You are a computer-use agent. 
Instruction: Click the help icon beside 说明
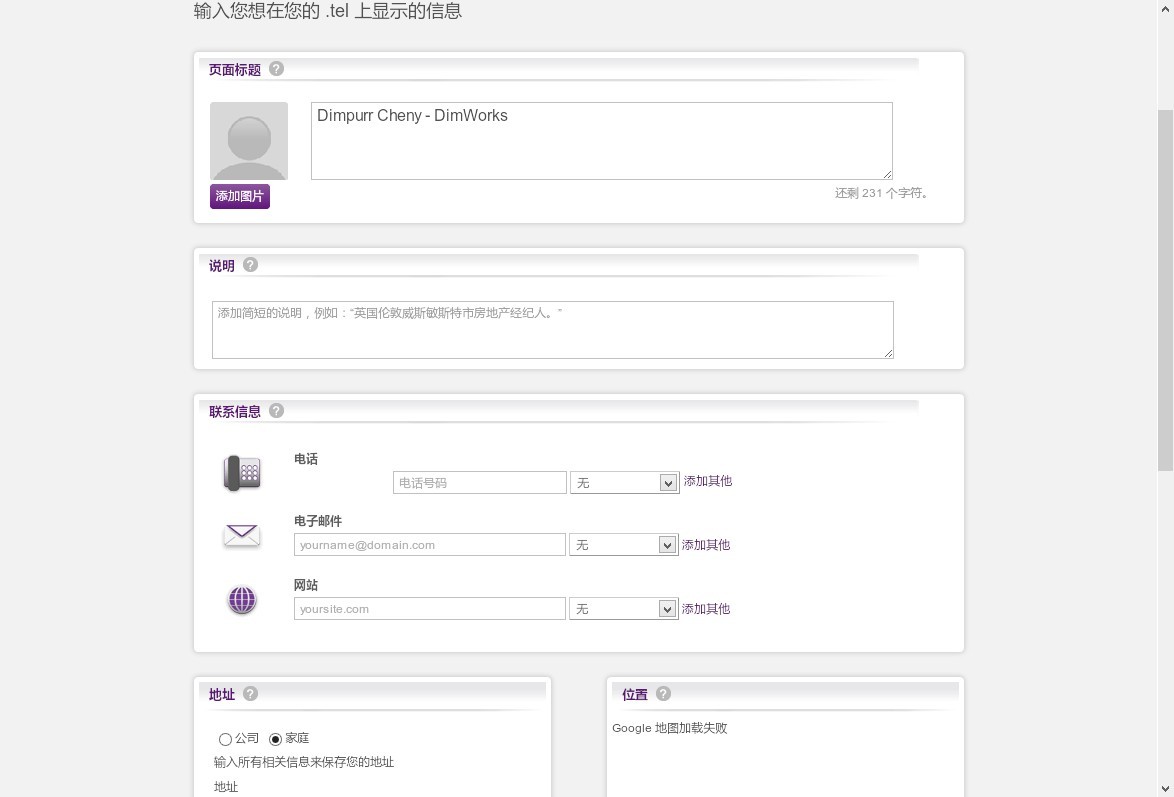251,265
